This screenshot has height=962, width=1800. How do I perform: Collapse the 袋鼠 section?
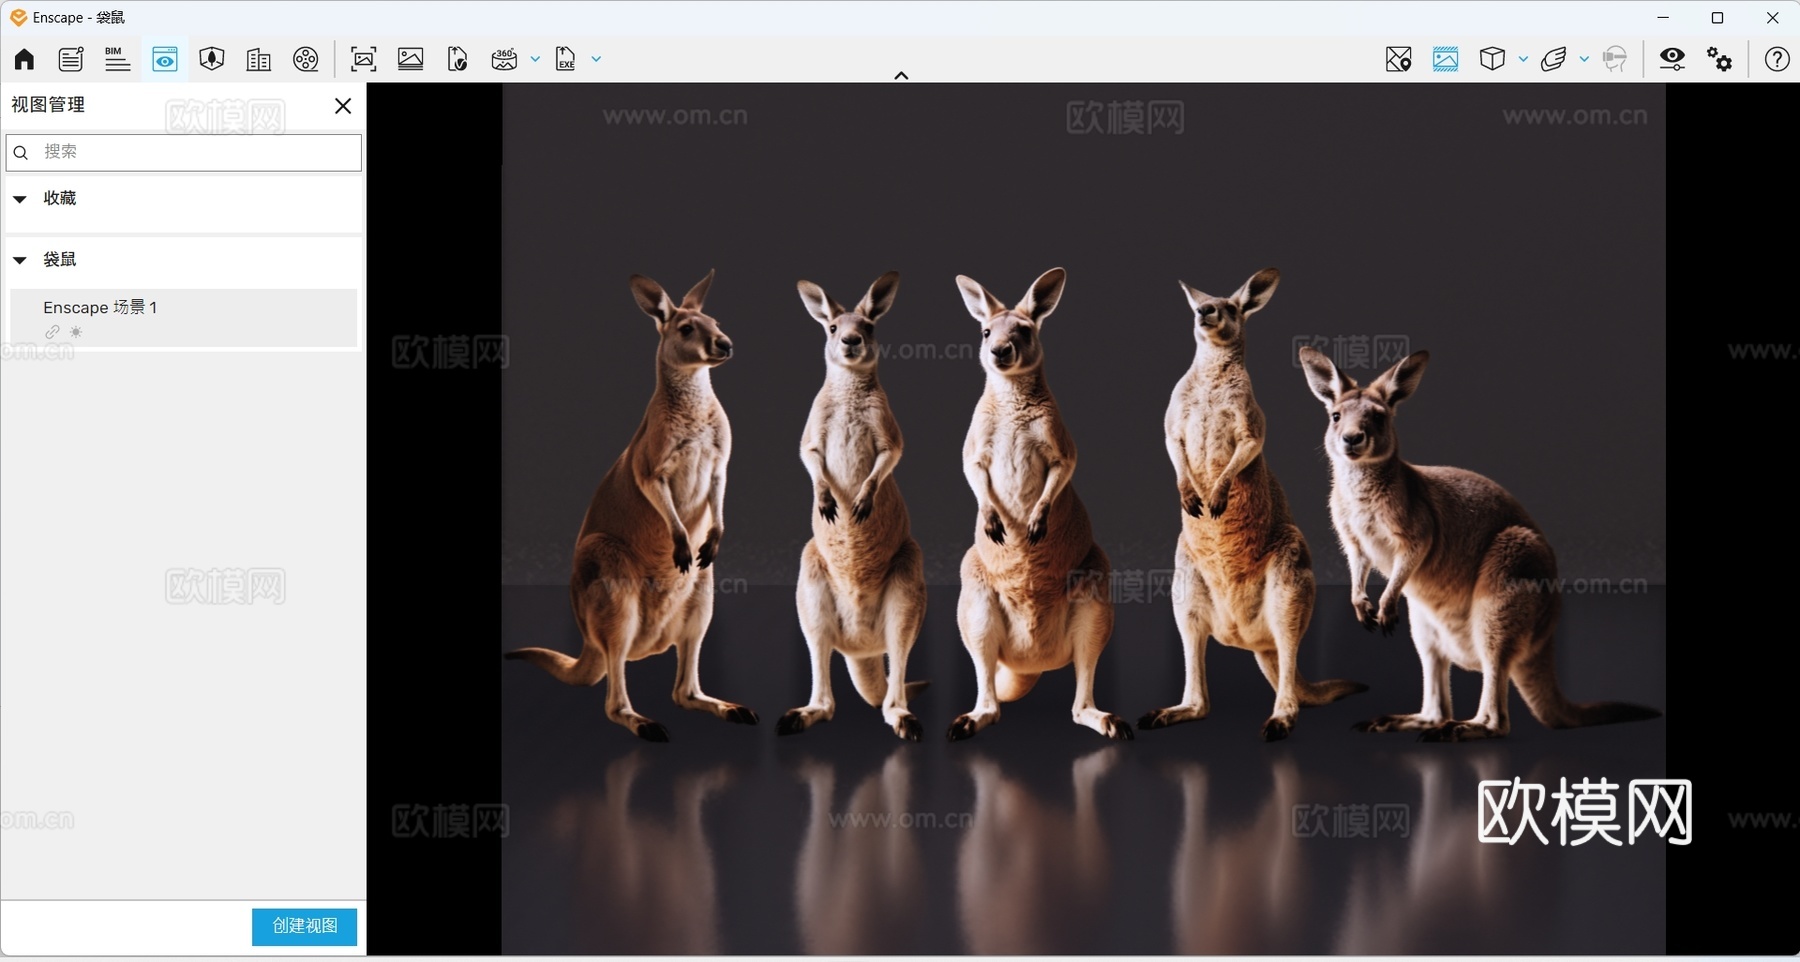pyautogui.click(x=19, y=260)
